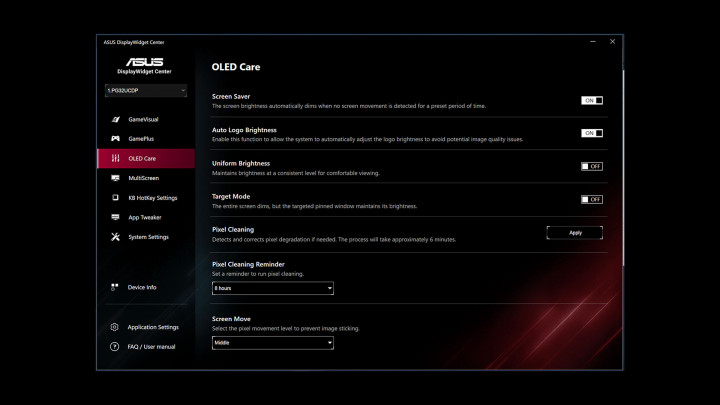The image size is (720, 405).
Task: Click the vertical scrollbar on the right
Action: coord(623,168)
